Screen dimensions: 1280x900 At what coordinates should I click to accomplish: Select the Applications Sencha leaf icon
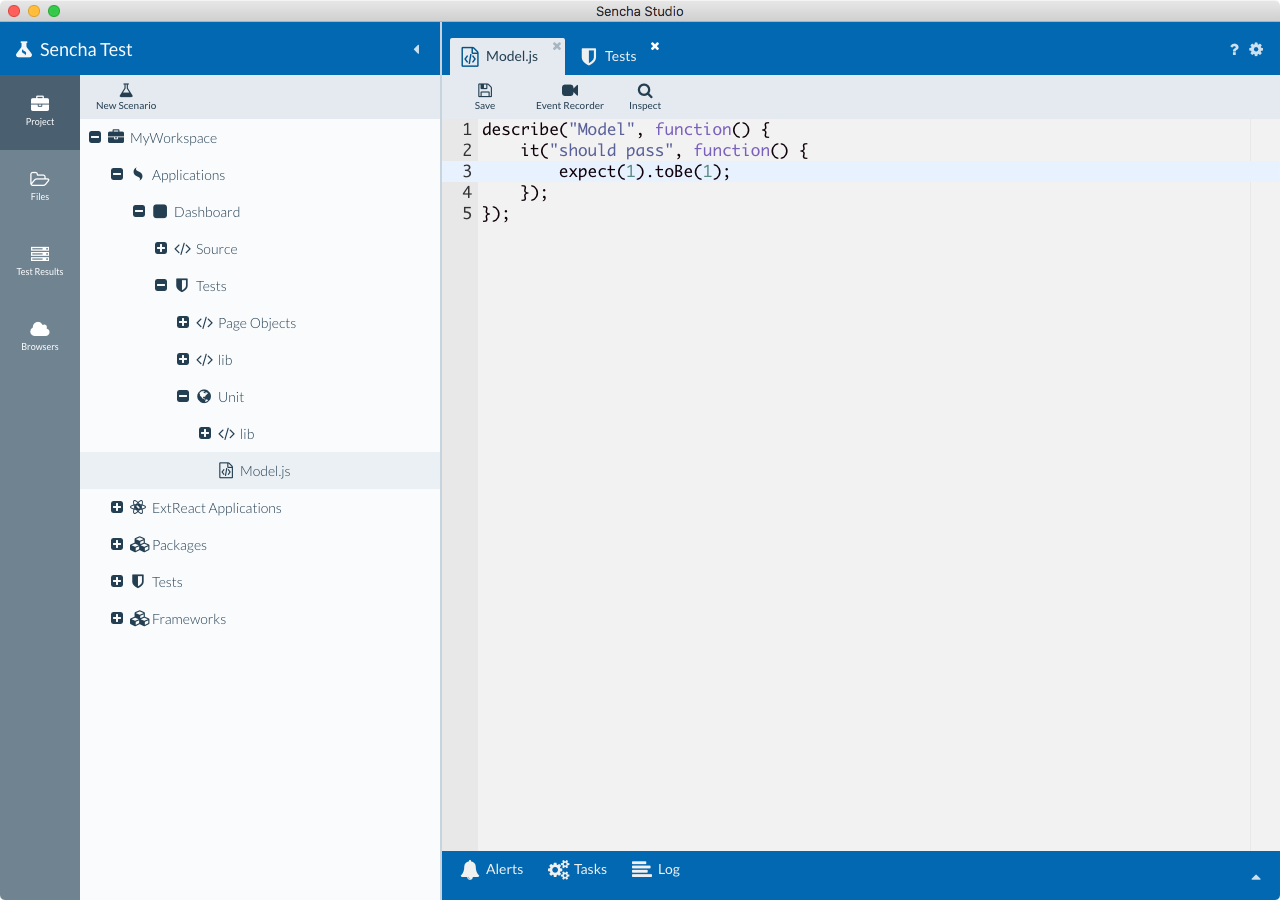[138, 175]
